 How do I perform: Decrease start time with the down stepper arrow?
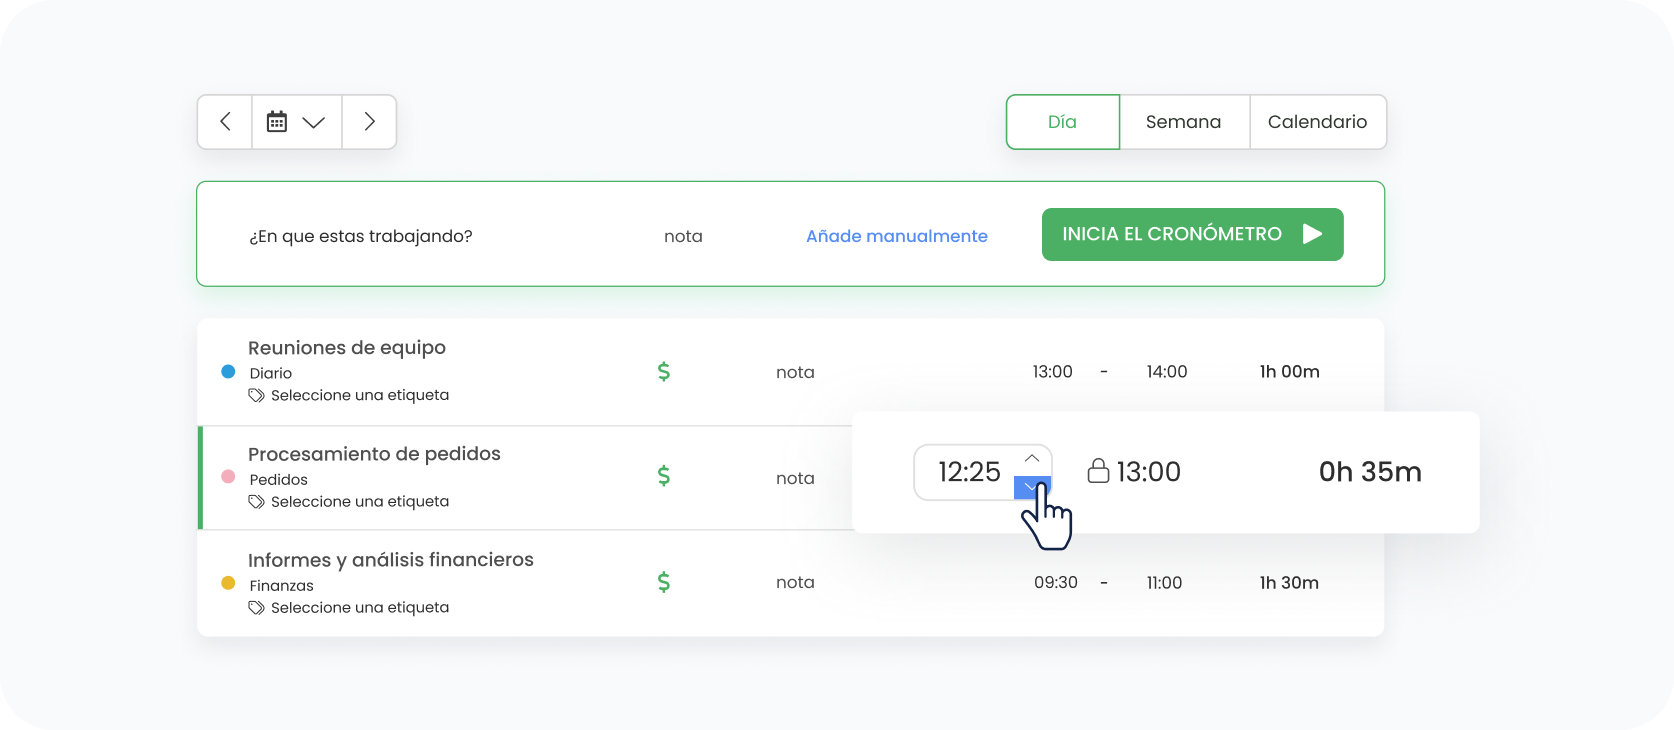point(1031,487)
